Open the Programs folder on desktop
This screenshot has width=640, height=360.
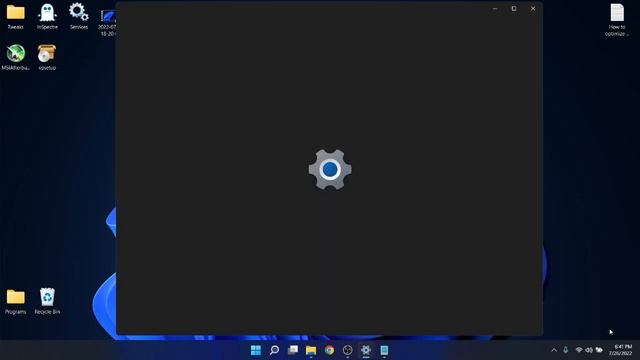click(x=16, y=302)
